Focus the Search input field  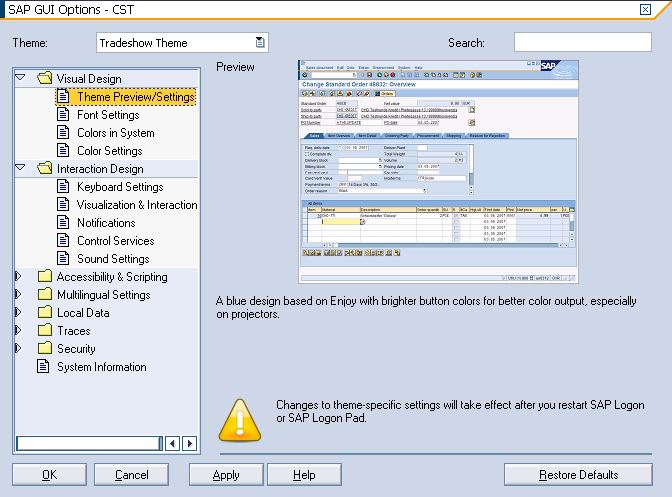click(582, 42)
